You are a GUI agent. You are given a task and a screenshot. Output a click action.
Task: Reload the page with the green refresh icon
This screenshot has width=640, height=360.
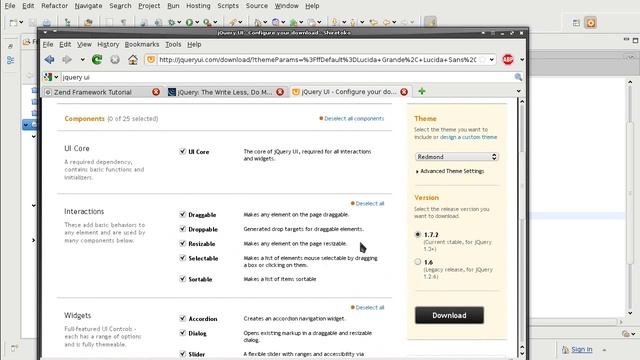(x=97, y=60)
